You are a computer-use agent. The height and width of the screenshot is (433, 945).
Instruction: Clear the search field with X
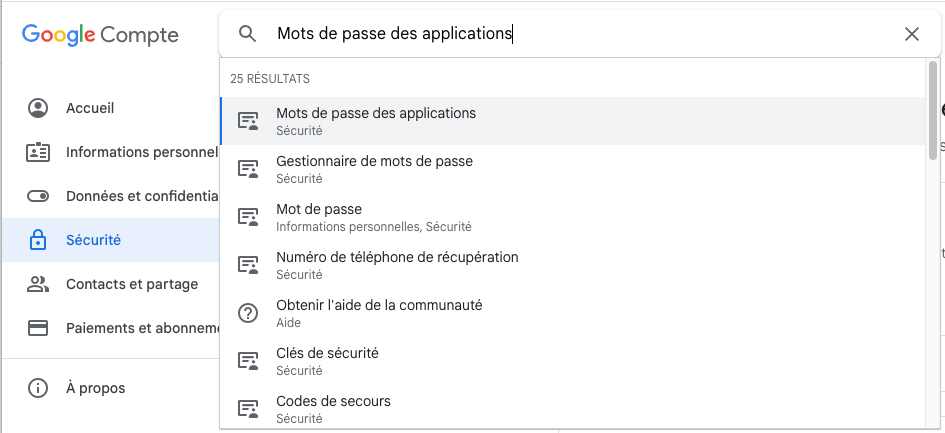point(911,34)
